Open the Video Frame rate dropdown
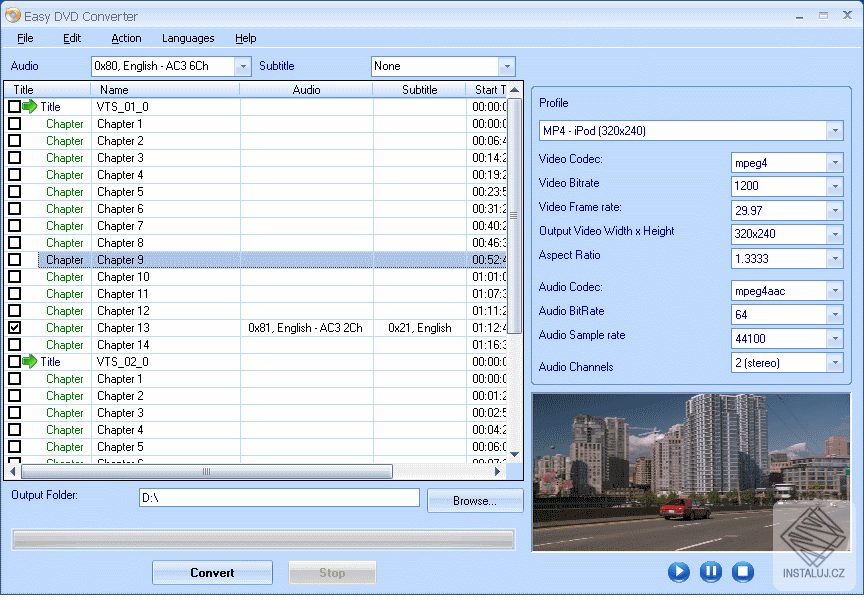Viewport: 864px width, 600px height. click(836, 210)
